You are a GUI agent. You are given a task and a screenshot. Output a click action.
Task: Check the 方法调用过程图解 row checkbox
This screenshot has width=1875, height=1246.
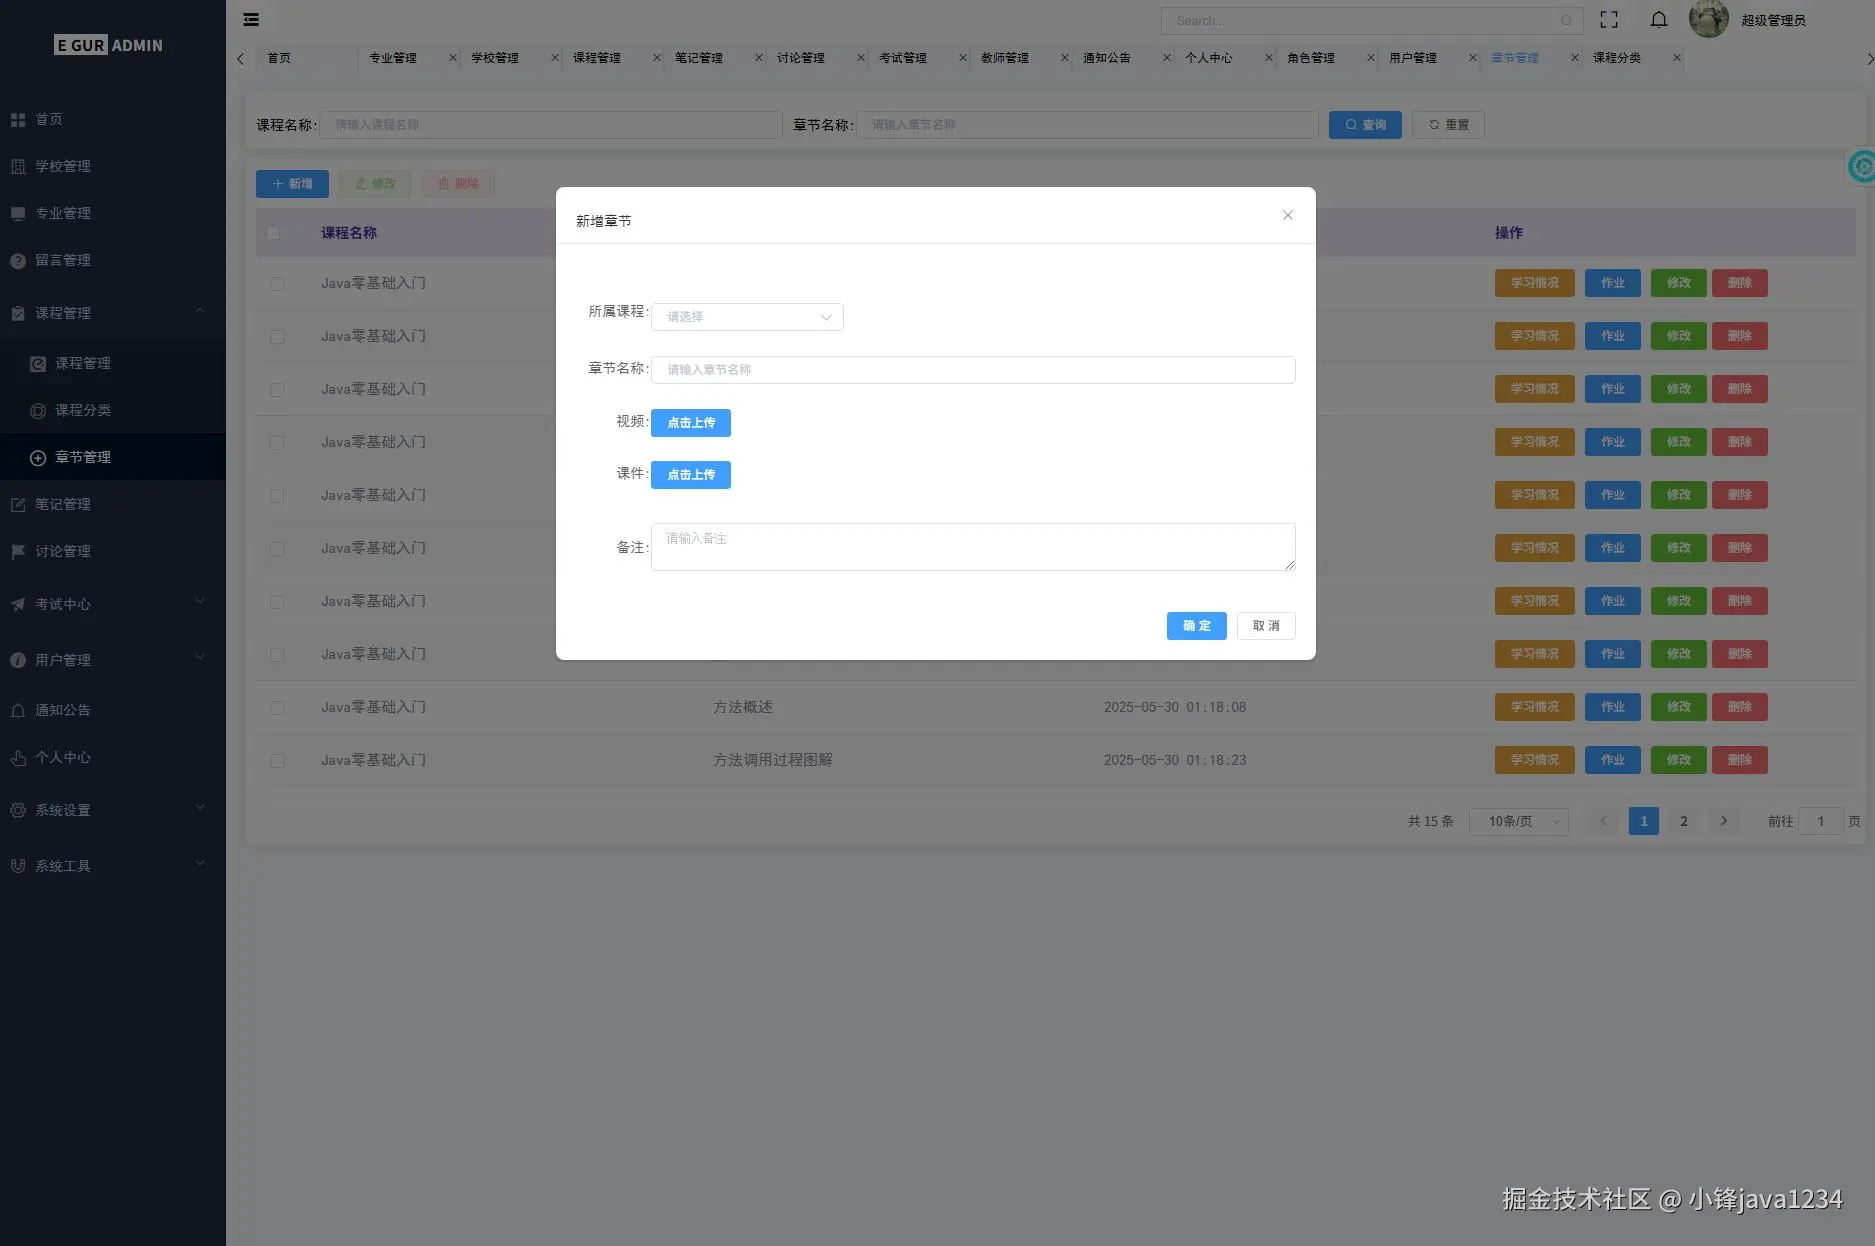tap(277, 761)
